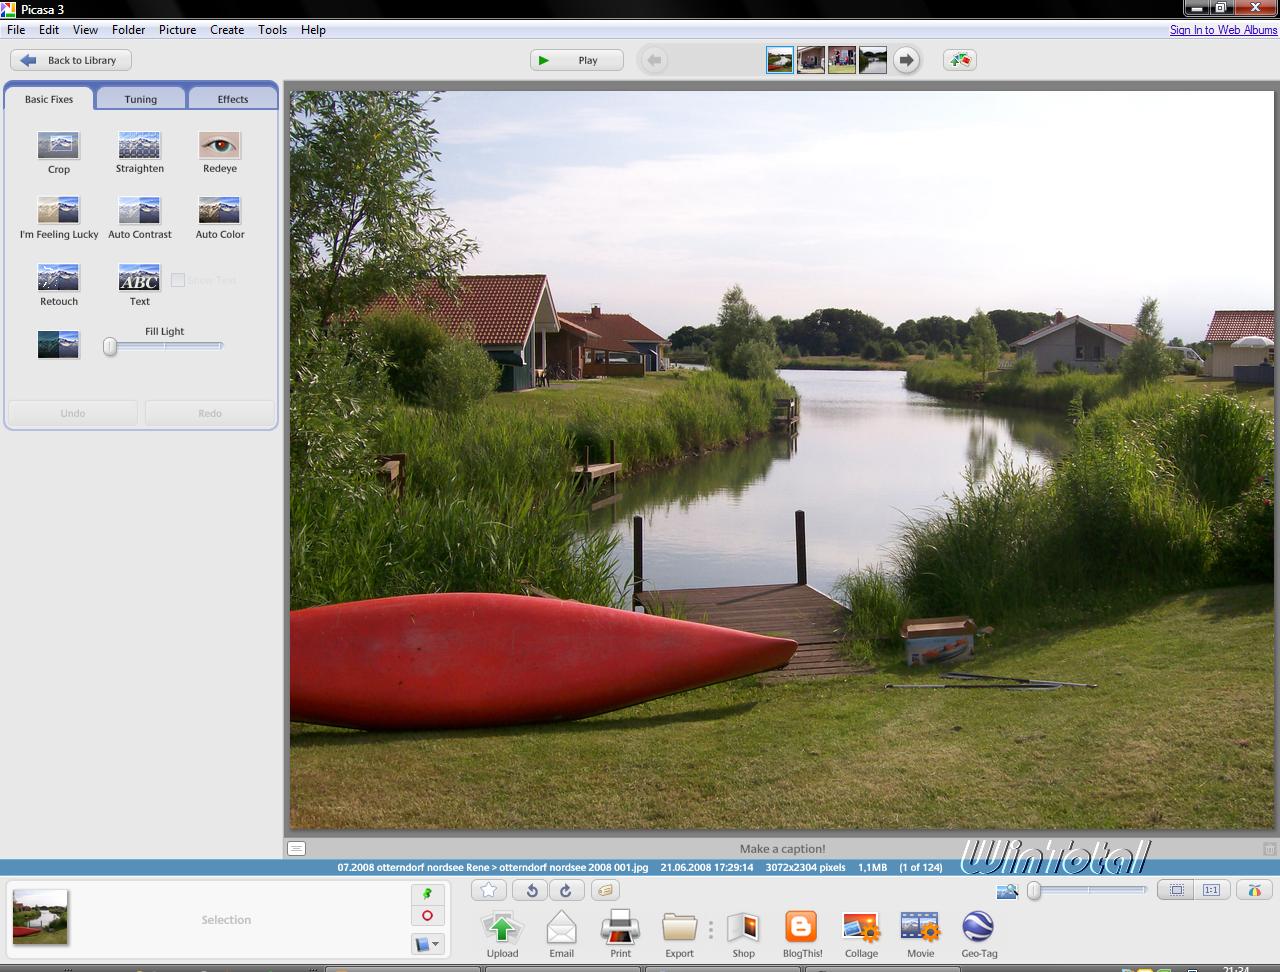This screenshot has height=972, width=1280.
Task: Add a star to the photo
Action: (488, 890)
